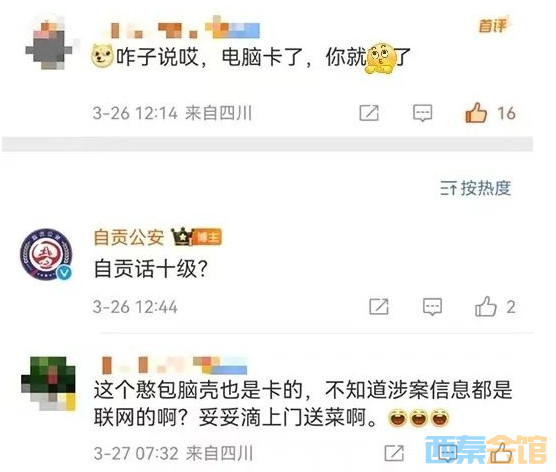The width and height of the screenshot is (556, 472).
Task: Open the 按热度 sort order selector
Action: (476, 188)
